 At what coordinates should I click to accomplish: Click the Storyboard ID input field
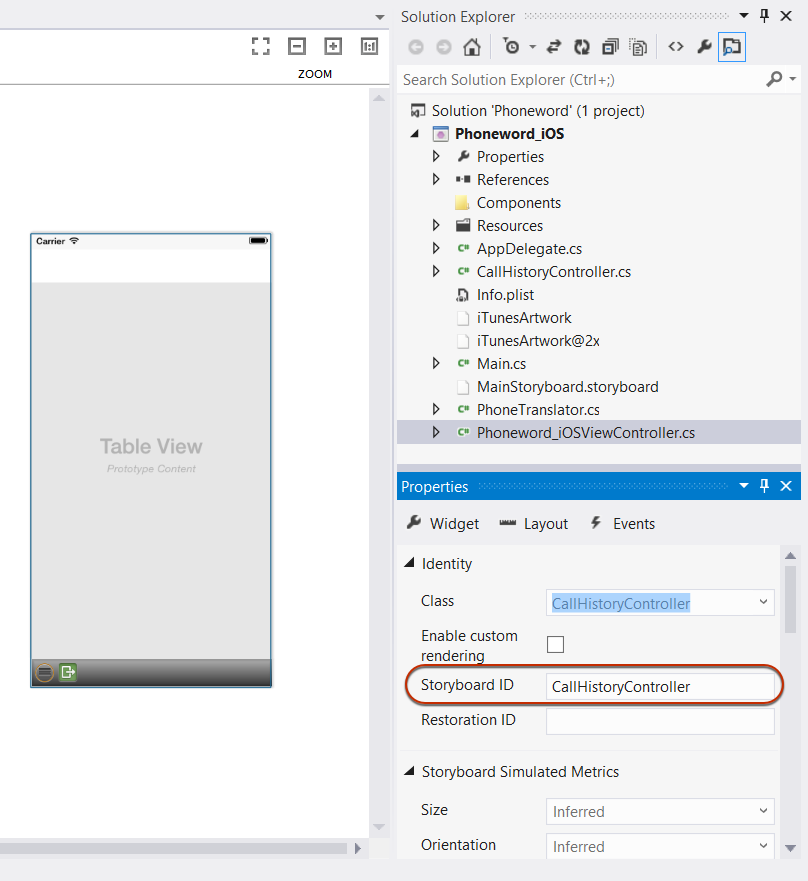[660, 687]
